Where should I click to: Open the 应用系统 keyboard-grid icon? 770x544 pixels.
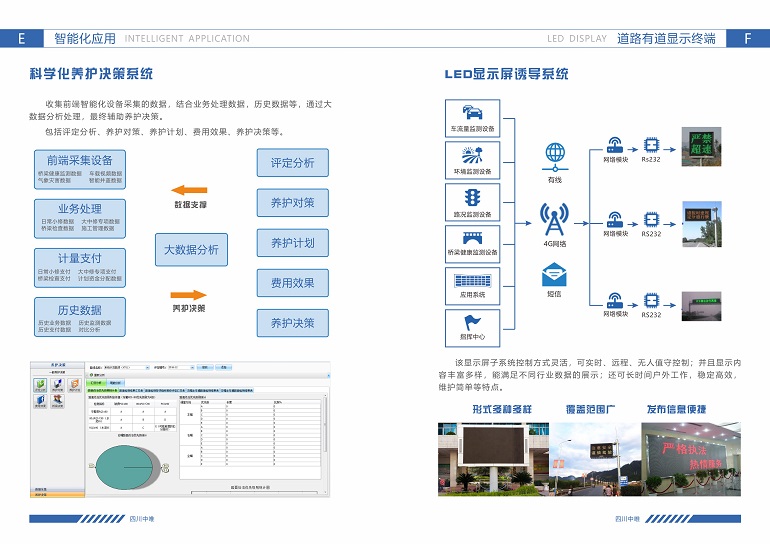(x=472, y=281)
